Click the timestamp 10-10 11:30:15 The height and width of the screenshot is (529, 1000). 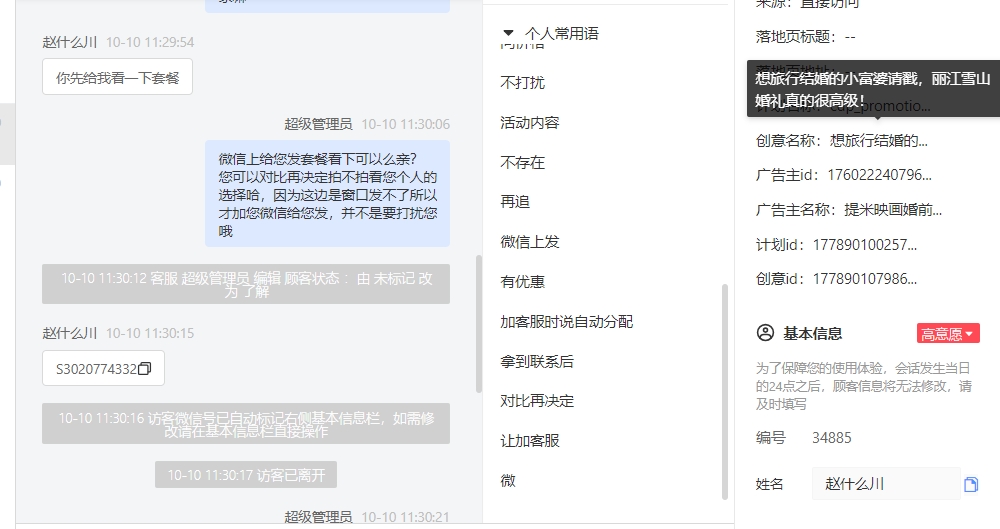(x=150, y=333)
